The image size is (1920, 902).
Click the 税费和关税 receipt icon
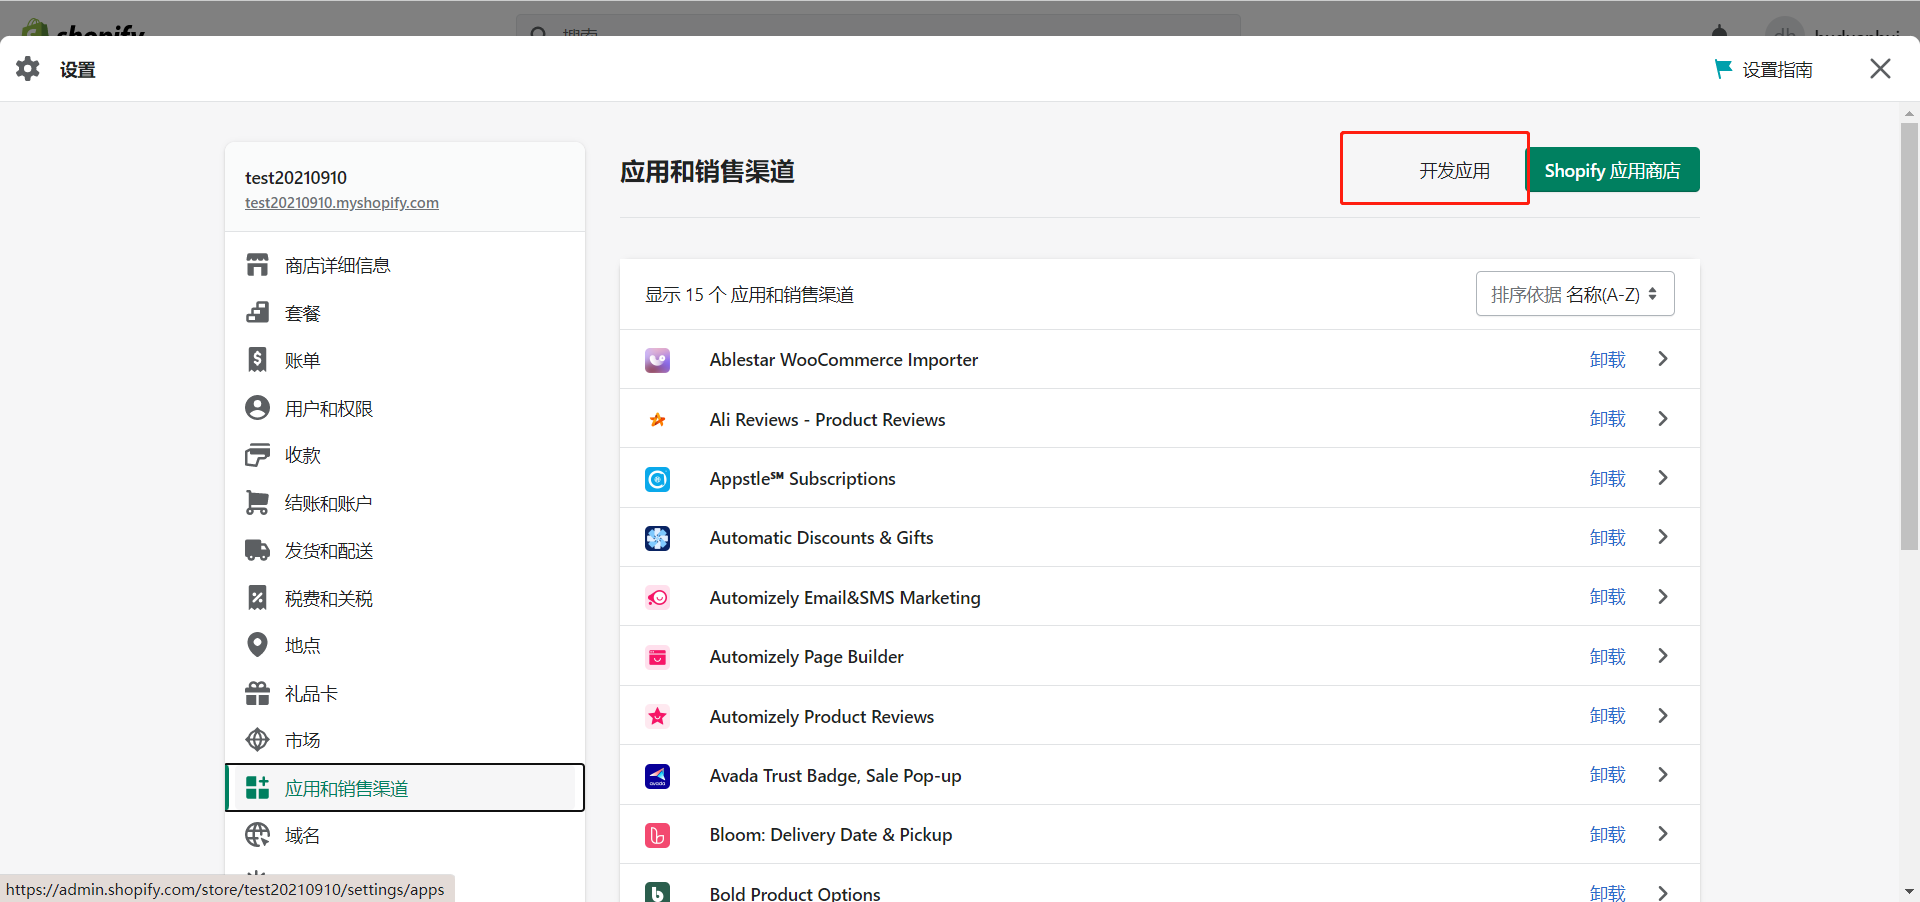pyautogui.click(x=258, y=598)
